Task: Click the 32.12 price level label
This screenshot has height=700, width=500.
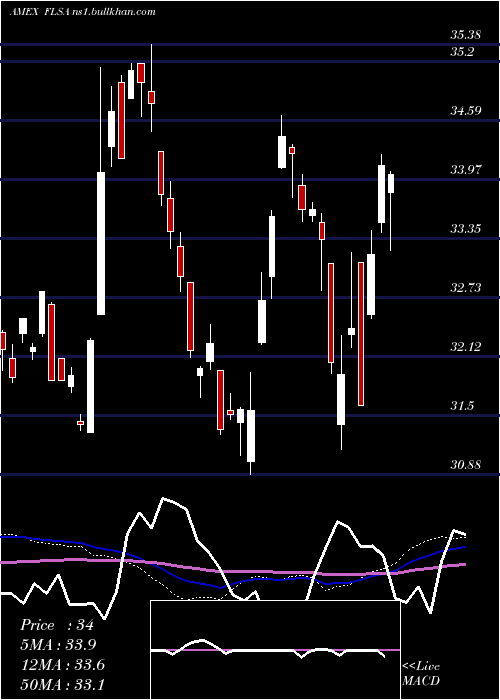Action: (466, 346)
